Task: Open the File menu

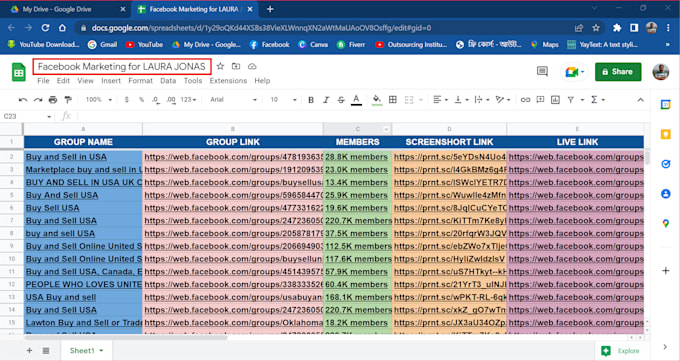Action: coord(43,81)
